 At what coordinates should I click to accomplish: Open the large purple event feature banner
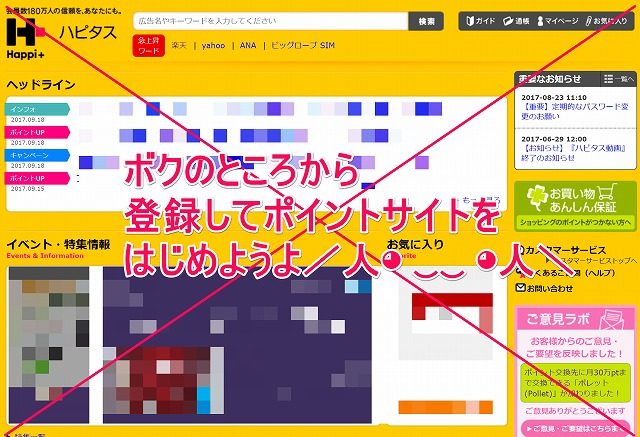tap(237, 345)
